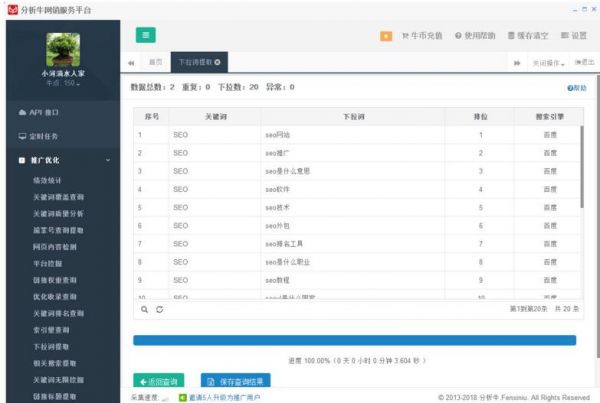Screen dimensions: 600x403
Task: Expand the user profile dropdown under avatar
Action: click(62, 82)
